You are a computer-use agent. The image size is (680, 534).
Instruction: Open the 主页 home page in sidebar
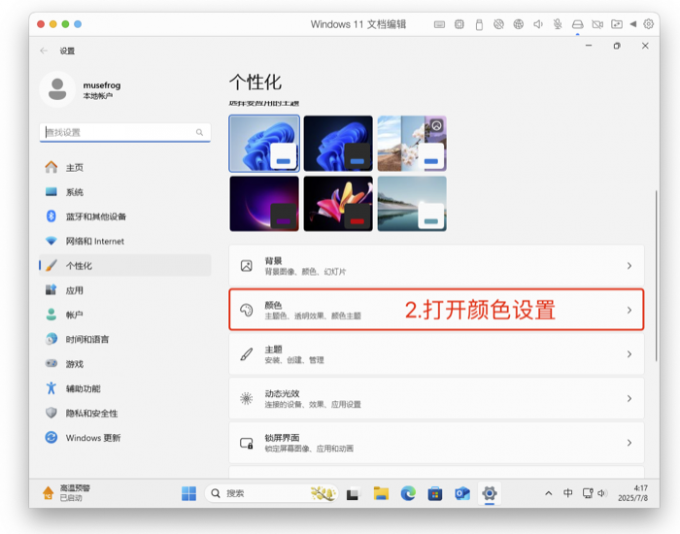pyautogui.click(x=125, y=167)
